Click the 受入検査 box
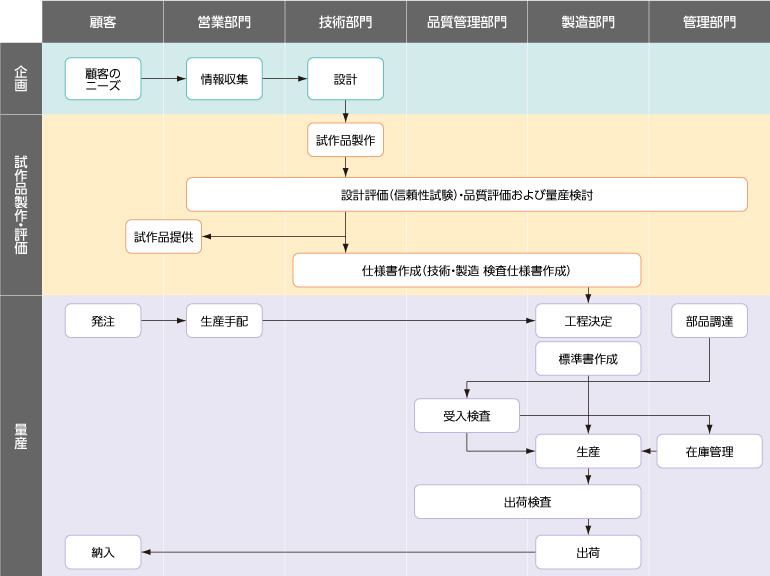Viewport: 770px width, 576px height. pos(467,415)
